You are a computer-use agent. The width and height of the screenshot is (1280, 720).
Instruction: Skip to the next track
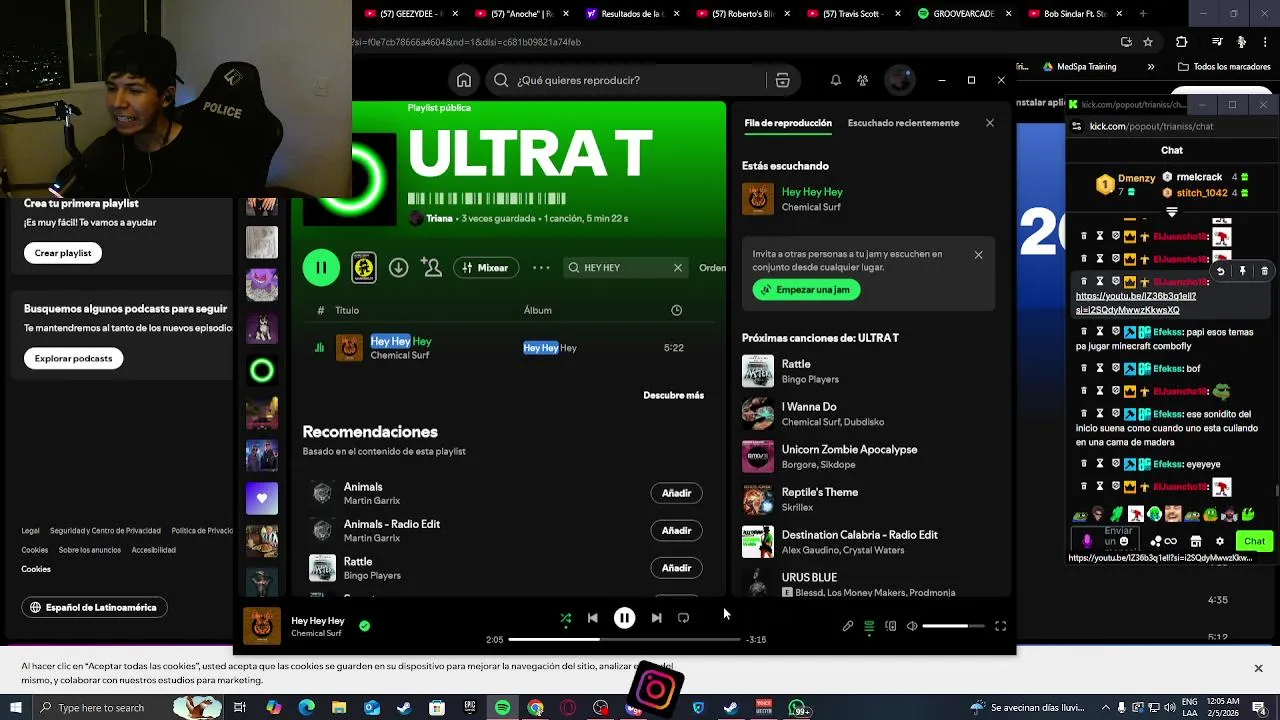[656, 618]
